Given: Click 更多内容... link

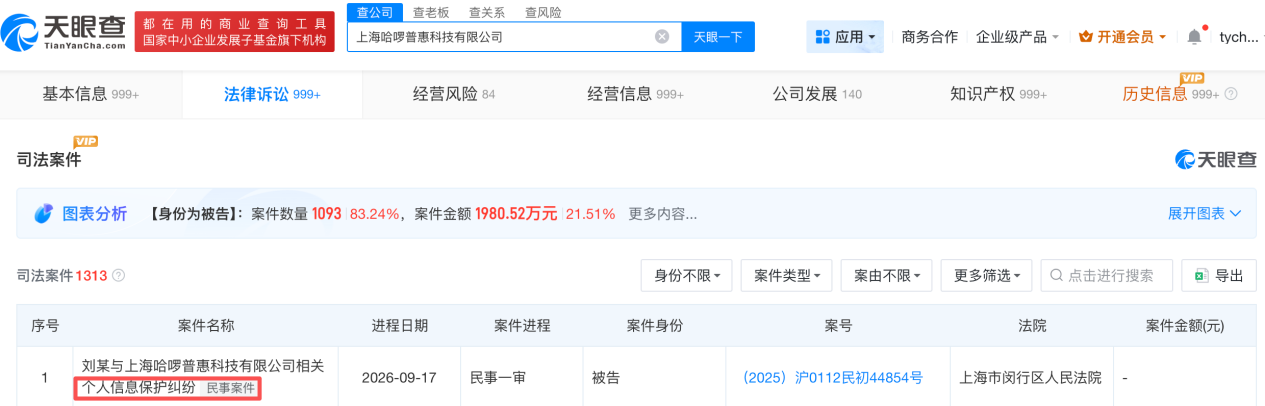Looking at the screenshot, I should (x=663, y=214).
